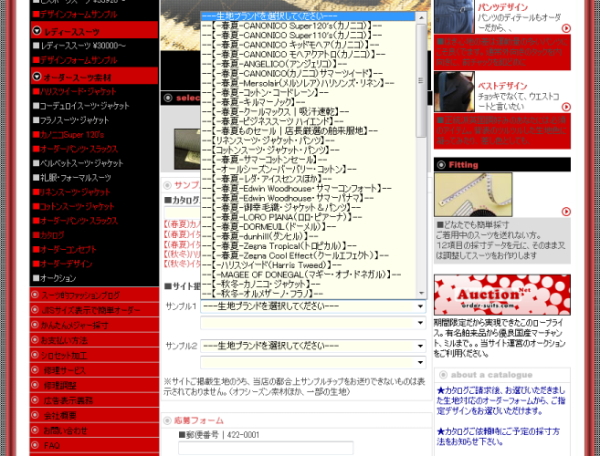Select the コットン・コードレーン option
Image resolution: width=600 pixels, height=456 pixels.
[x=308, y=92]
